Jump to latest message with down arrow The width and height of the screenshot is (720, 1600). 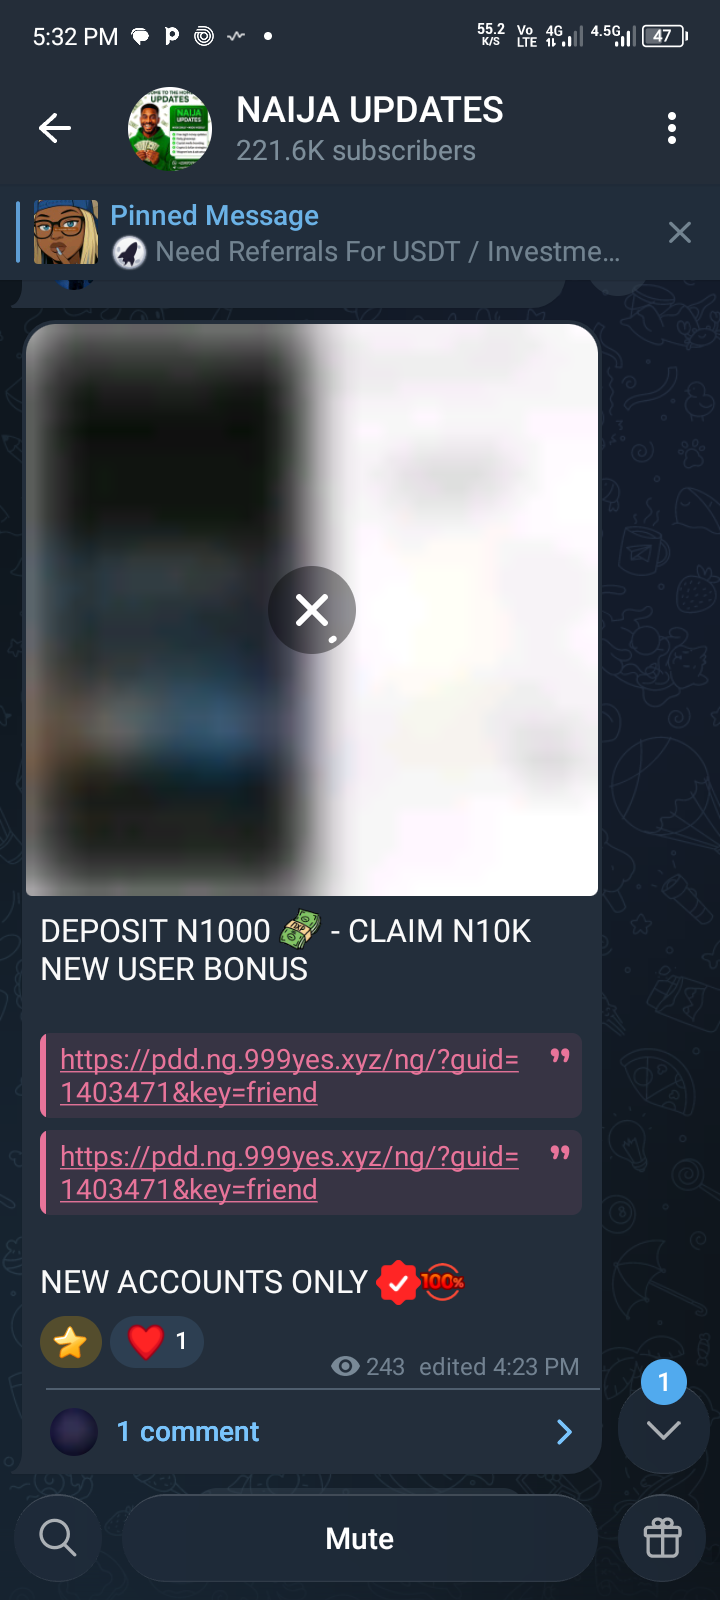tap(663, 1429)
